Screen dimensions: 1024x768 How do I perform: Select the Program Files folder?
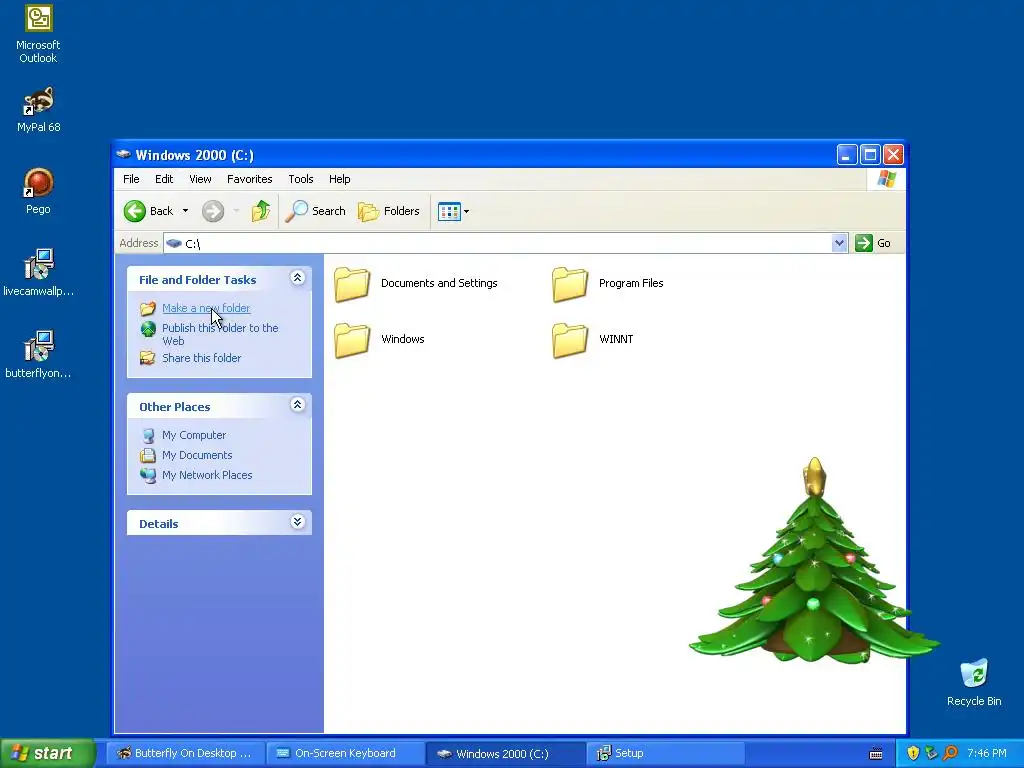click(608, 283)
